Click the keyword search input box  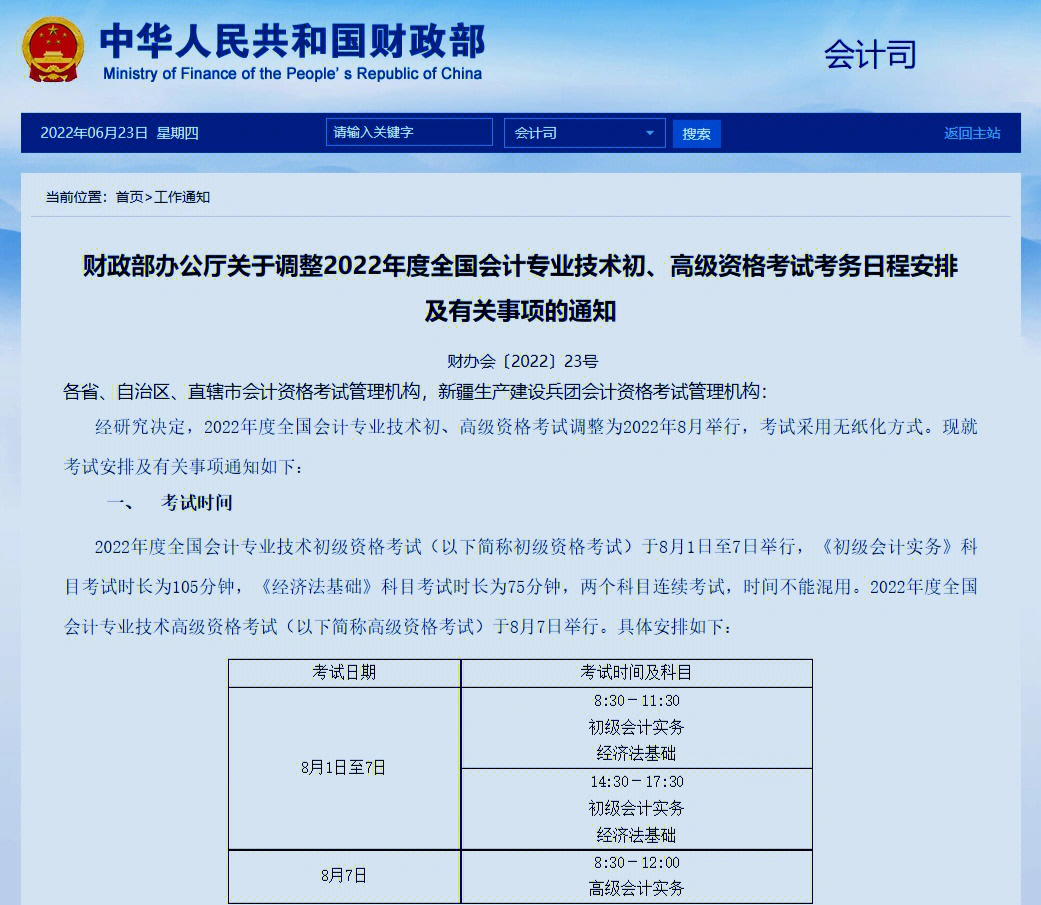tap(408, 132)
